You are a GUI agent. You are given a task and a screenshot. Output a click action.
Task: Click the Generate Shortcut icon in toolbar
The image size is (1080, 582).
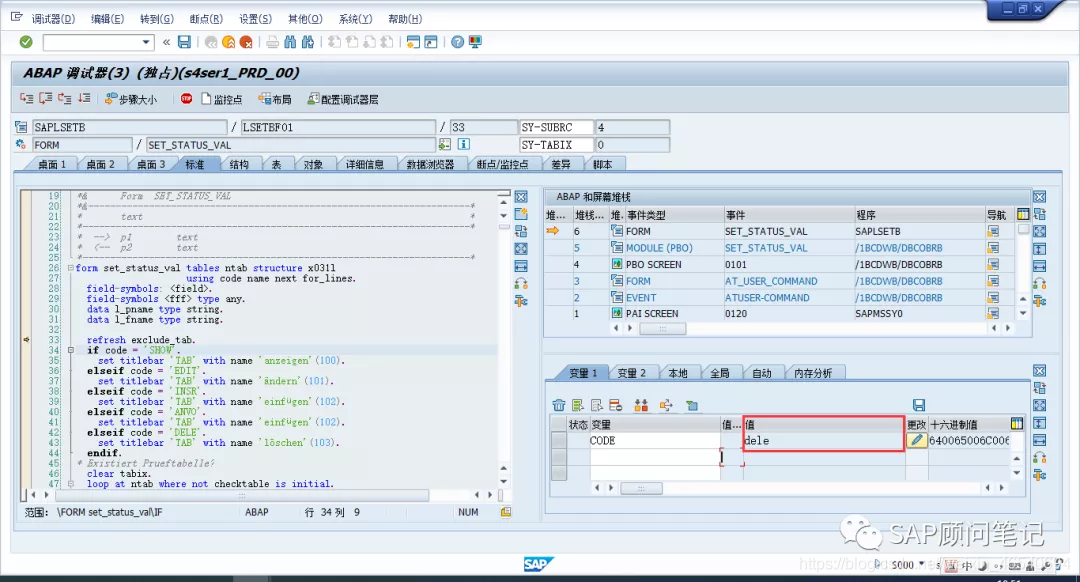tap(430, 42)
